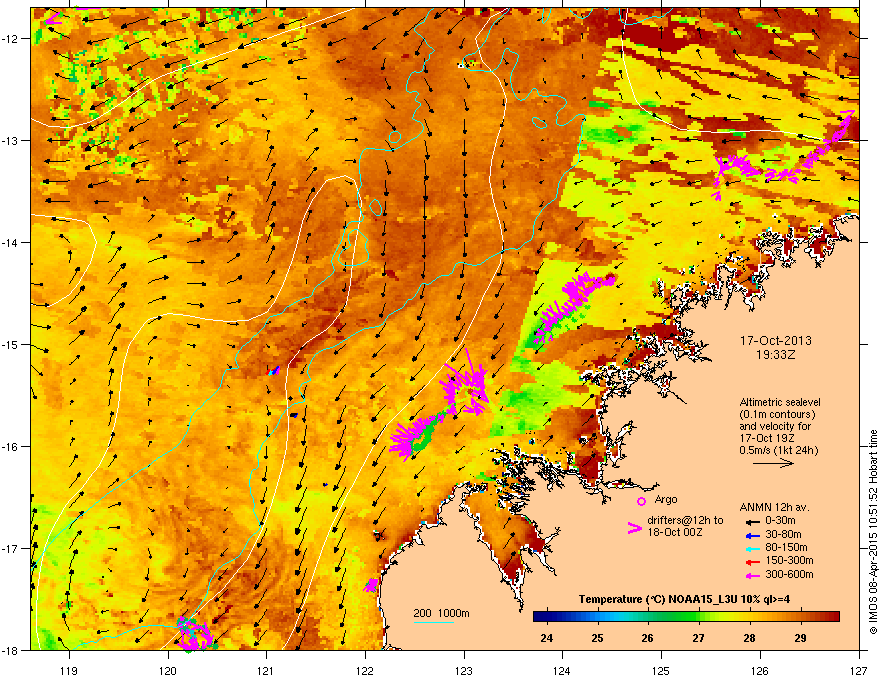Click the 18-Oct 00Z text
The height and width of the screenshot is (680, 880).
pyautogui.click(x=675, y=532)
